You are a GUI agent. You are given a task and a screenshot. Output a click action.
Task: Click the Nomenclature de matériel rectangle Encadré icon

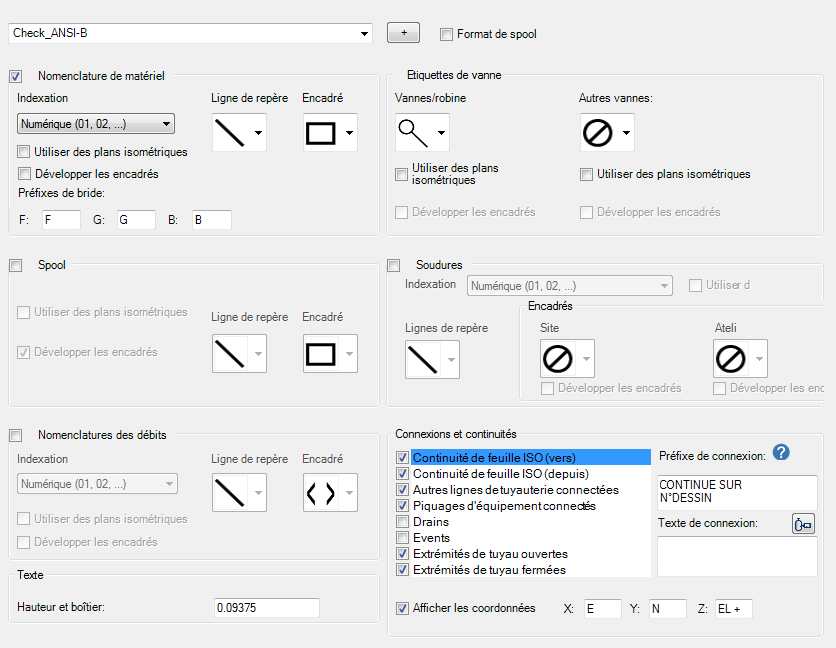click(320, 132)
